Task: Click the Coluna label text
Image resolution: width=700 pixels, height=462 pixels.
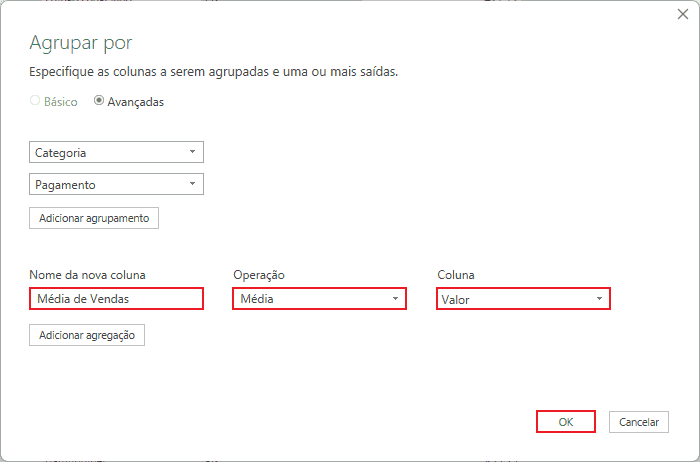Action: pos(456,275)
